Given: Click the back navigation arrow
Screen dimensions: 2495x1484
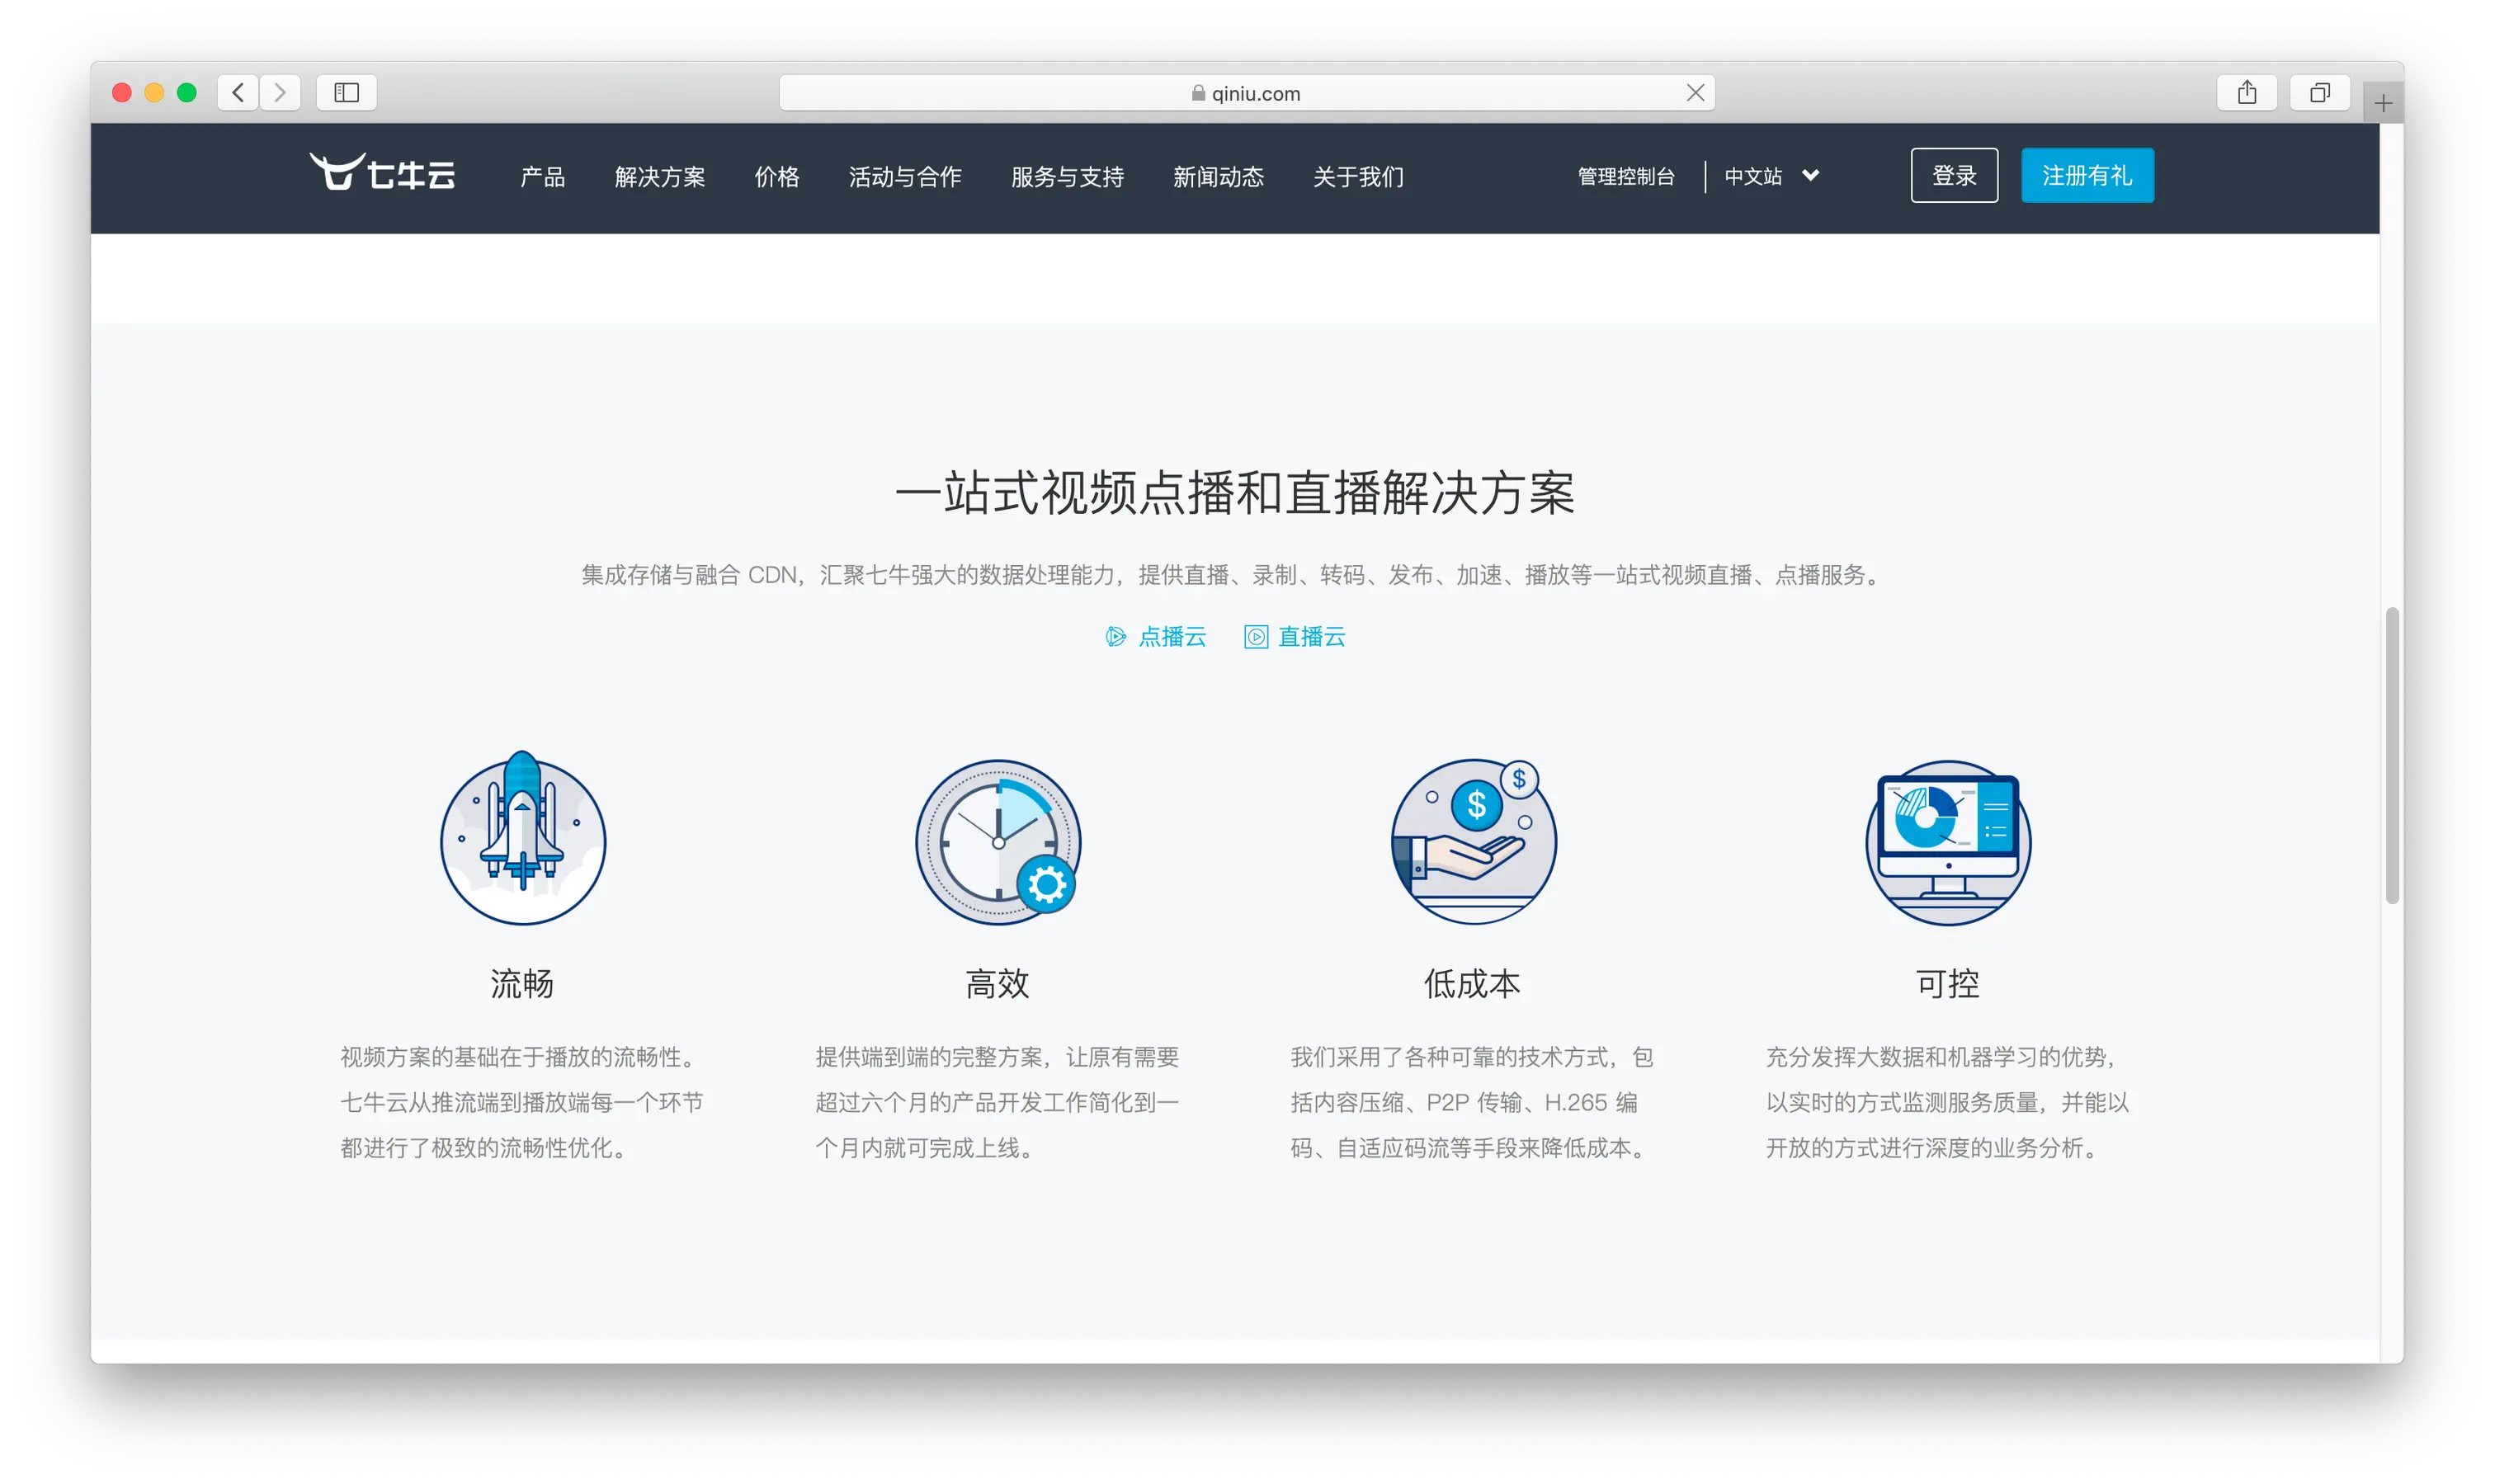Looking at the screenshot, I should tap(238, 92).
